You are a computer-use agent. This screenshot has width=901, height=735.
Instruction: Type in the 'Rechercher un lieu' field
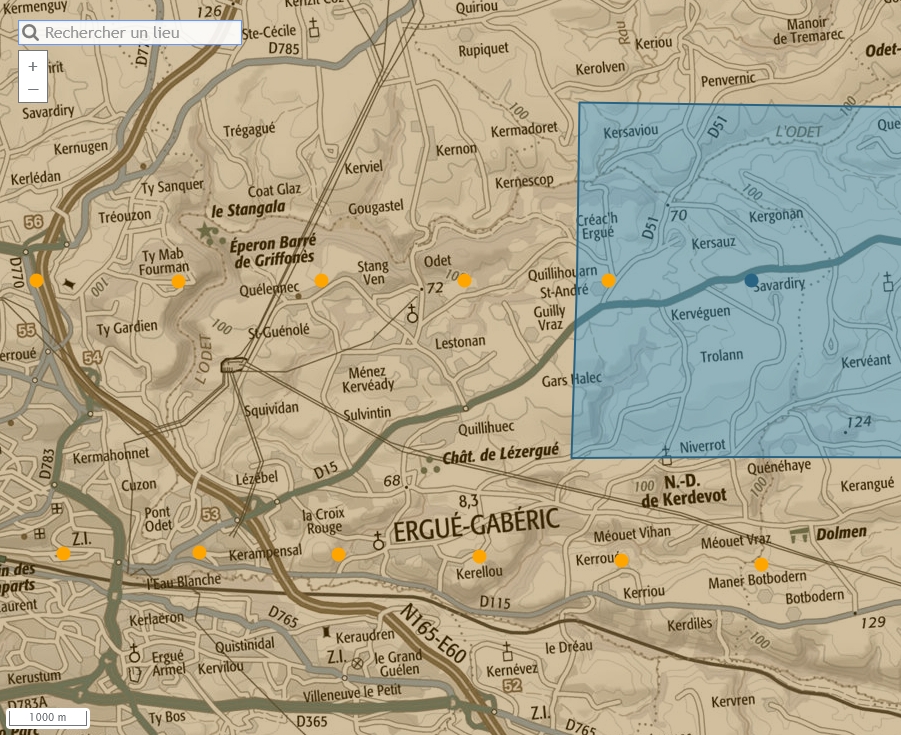pos(140,33)
